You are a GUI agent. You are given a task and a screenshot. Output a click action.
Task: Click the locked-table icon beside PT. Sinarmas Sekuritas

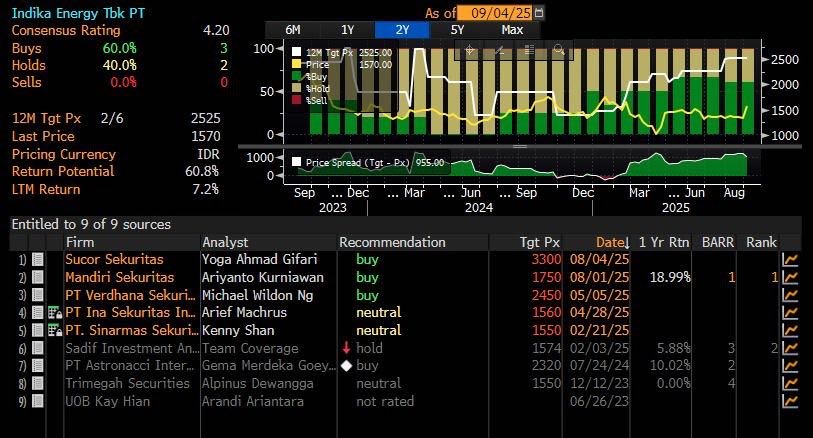pos(54,330)
